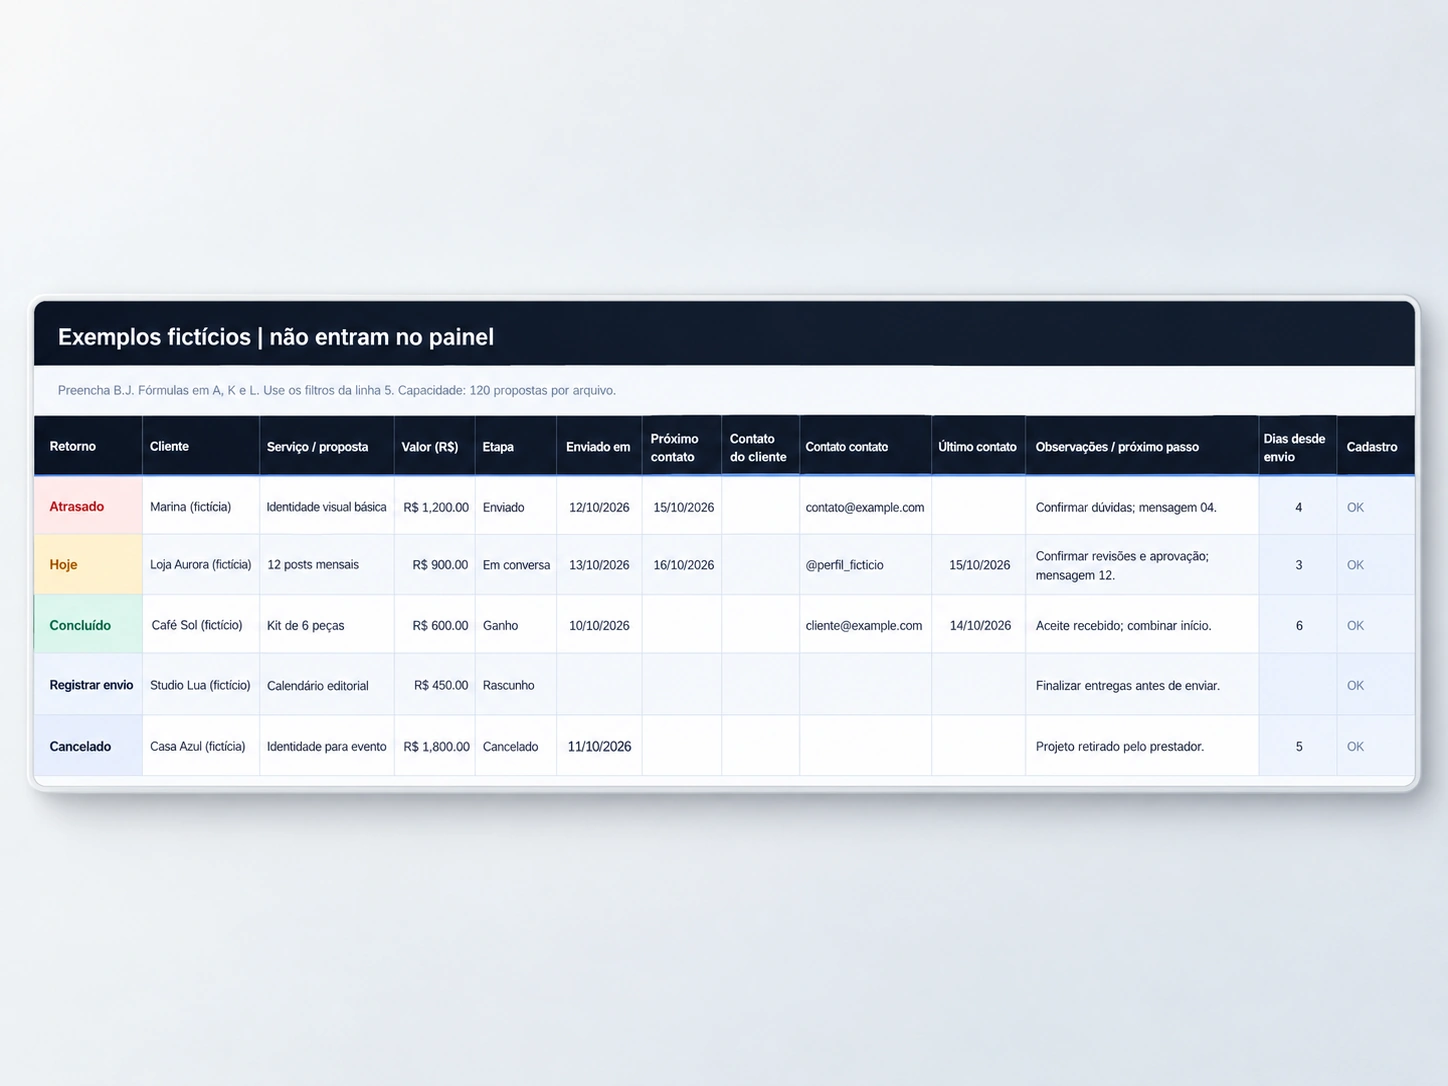The image size is (1448, 1086).
Task: Select the Loja Aurora (fictícia) cell
Action: coord(201,565)
